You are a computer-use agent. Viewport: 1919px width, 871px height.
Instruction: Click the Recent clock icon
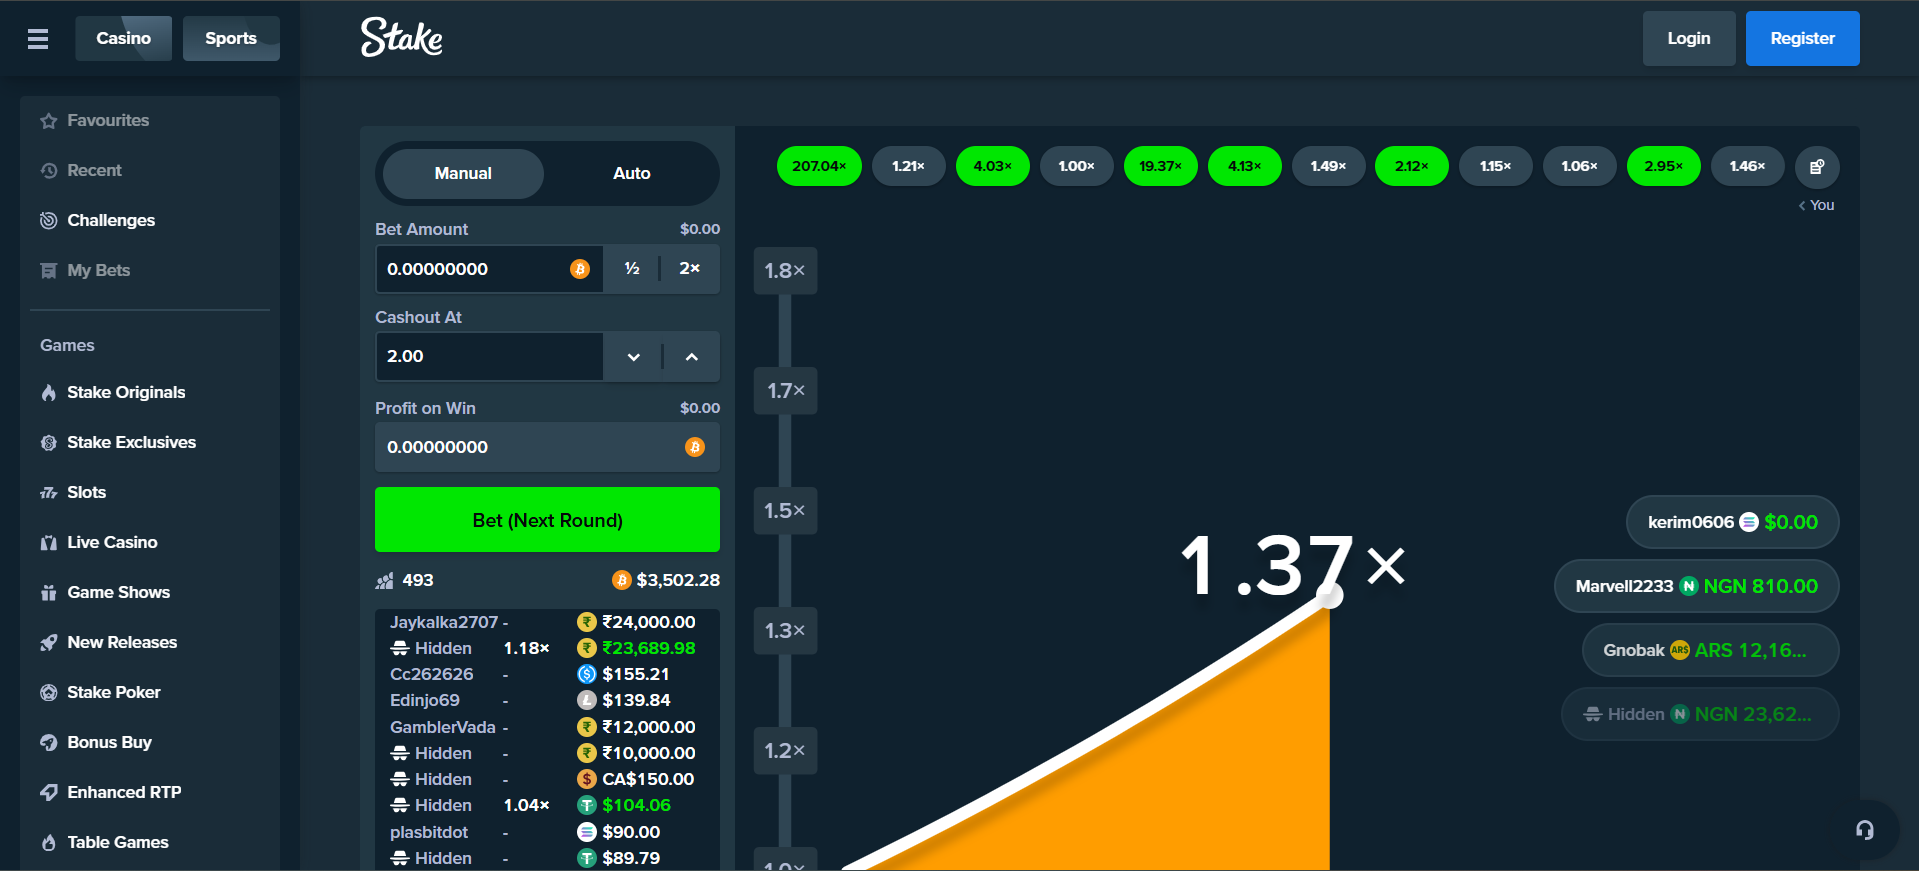point(48,171)
